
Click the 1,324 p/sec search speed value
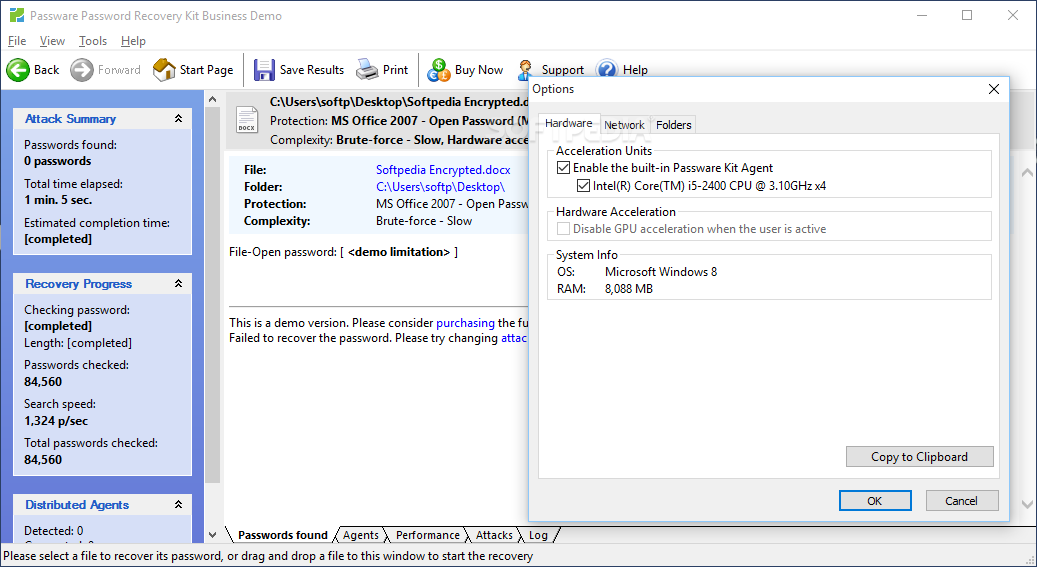point(56,421)
